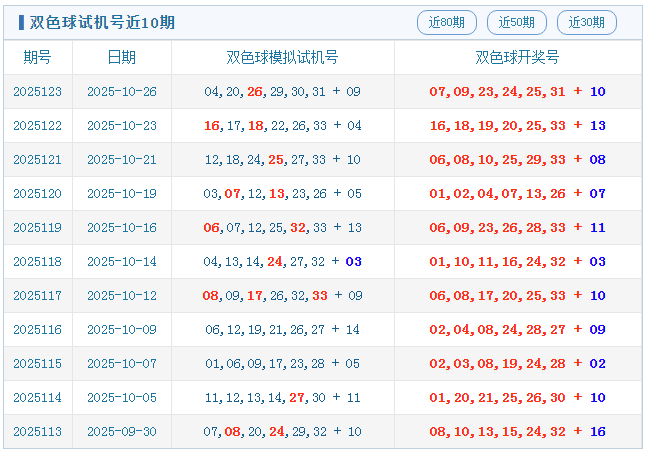Viewport: 649px width, 458px height.
Task: Click the 双色球开奖号 column header
Action: coord(517,57)
